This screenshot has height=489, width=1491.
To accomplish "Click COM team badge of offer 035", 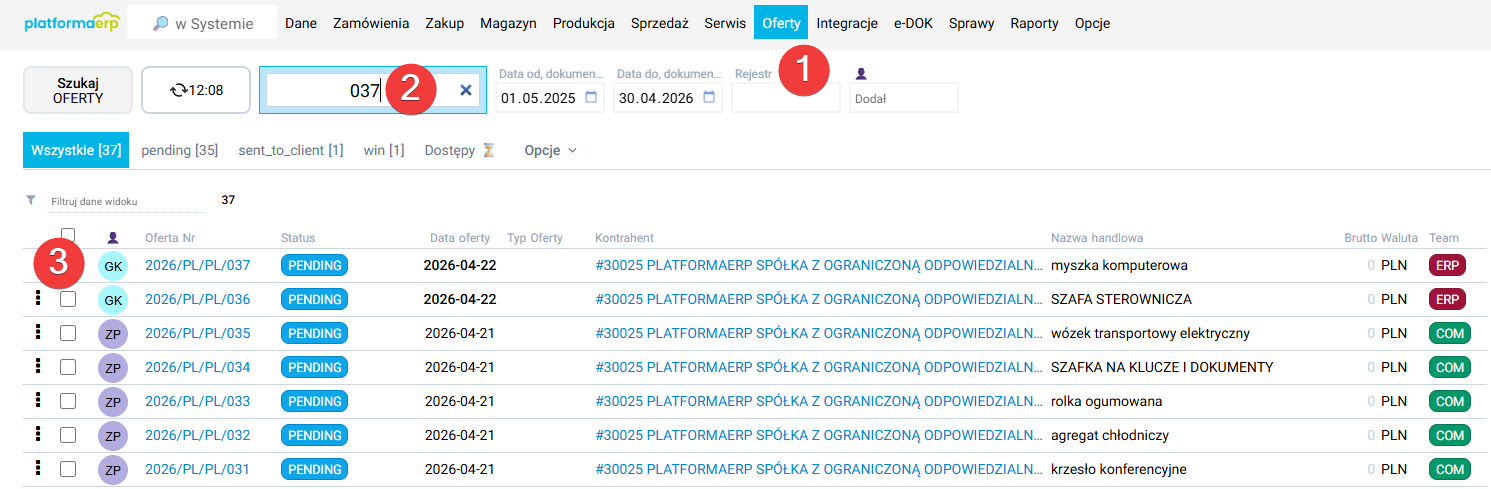I will (x=1450, y=334).
